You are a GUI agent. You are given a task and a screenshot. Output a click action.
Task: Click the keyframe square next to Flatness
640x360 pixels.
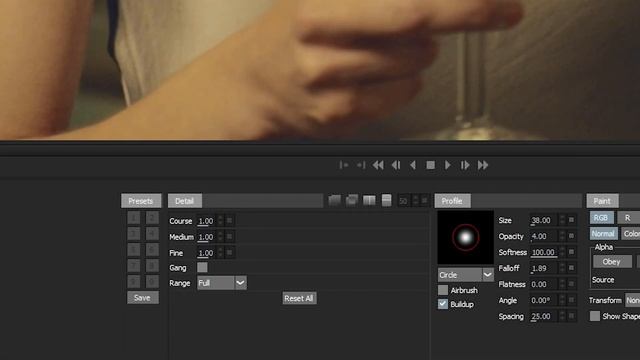tap(571, 284)
